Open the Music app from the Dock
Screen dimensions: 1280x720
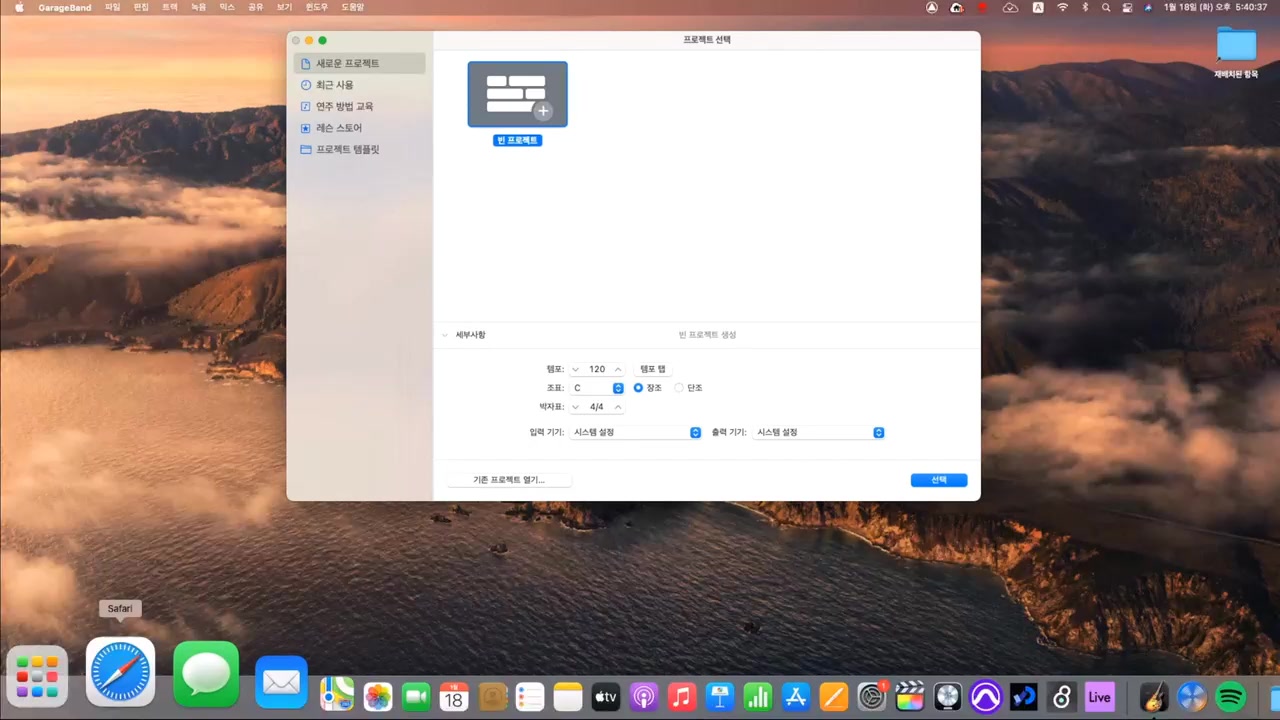point(681,696)
